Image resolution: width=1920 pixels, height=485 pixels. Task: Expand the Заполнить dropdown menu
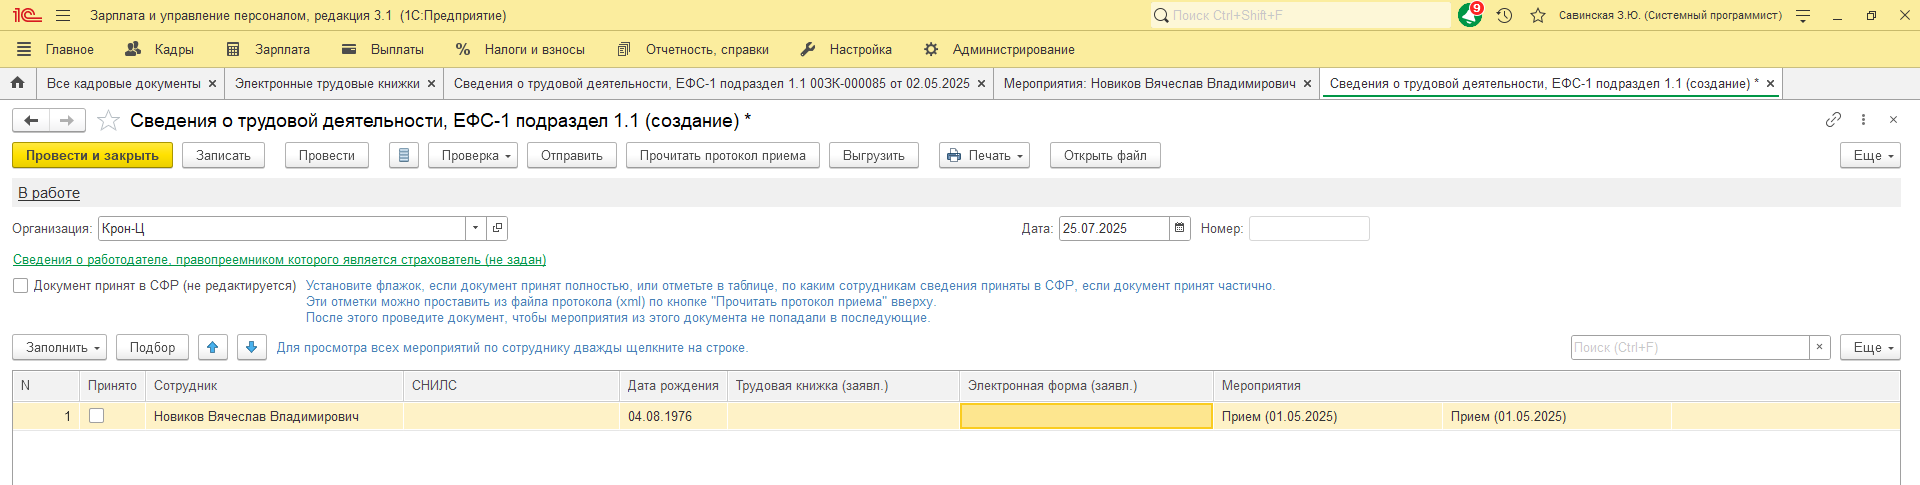pyautogui.click(x=65, y=348)
